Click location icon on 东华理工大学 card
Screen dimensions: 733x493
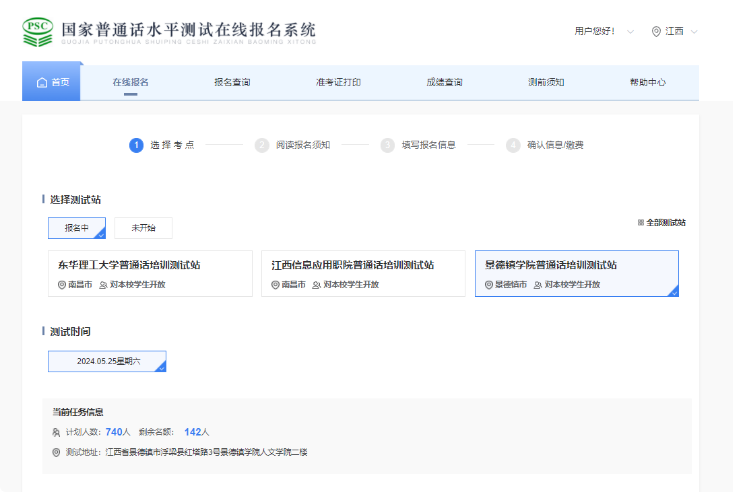62,285
